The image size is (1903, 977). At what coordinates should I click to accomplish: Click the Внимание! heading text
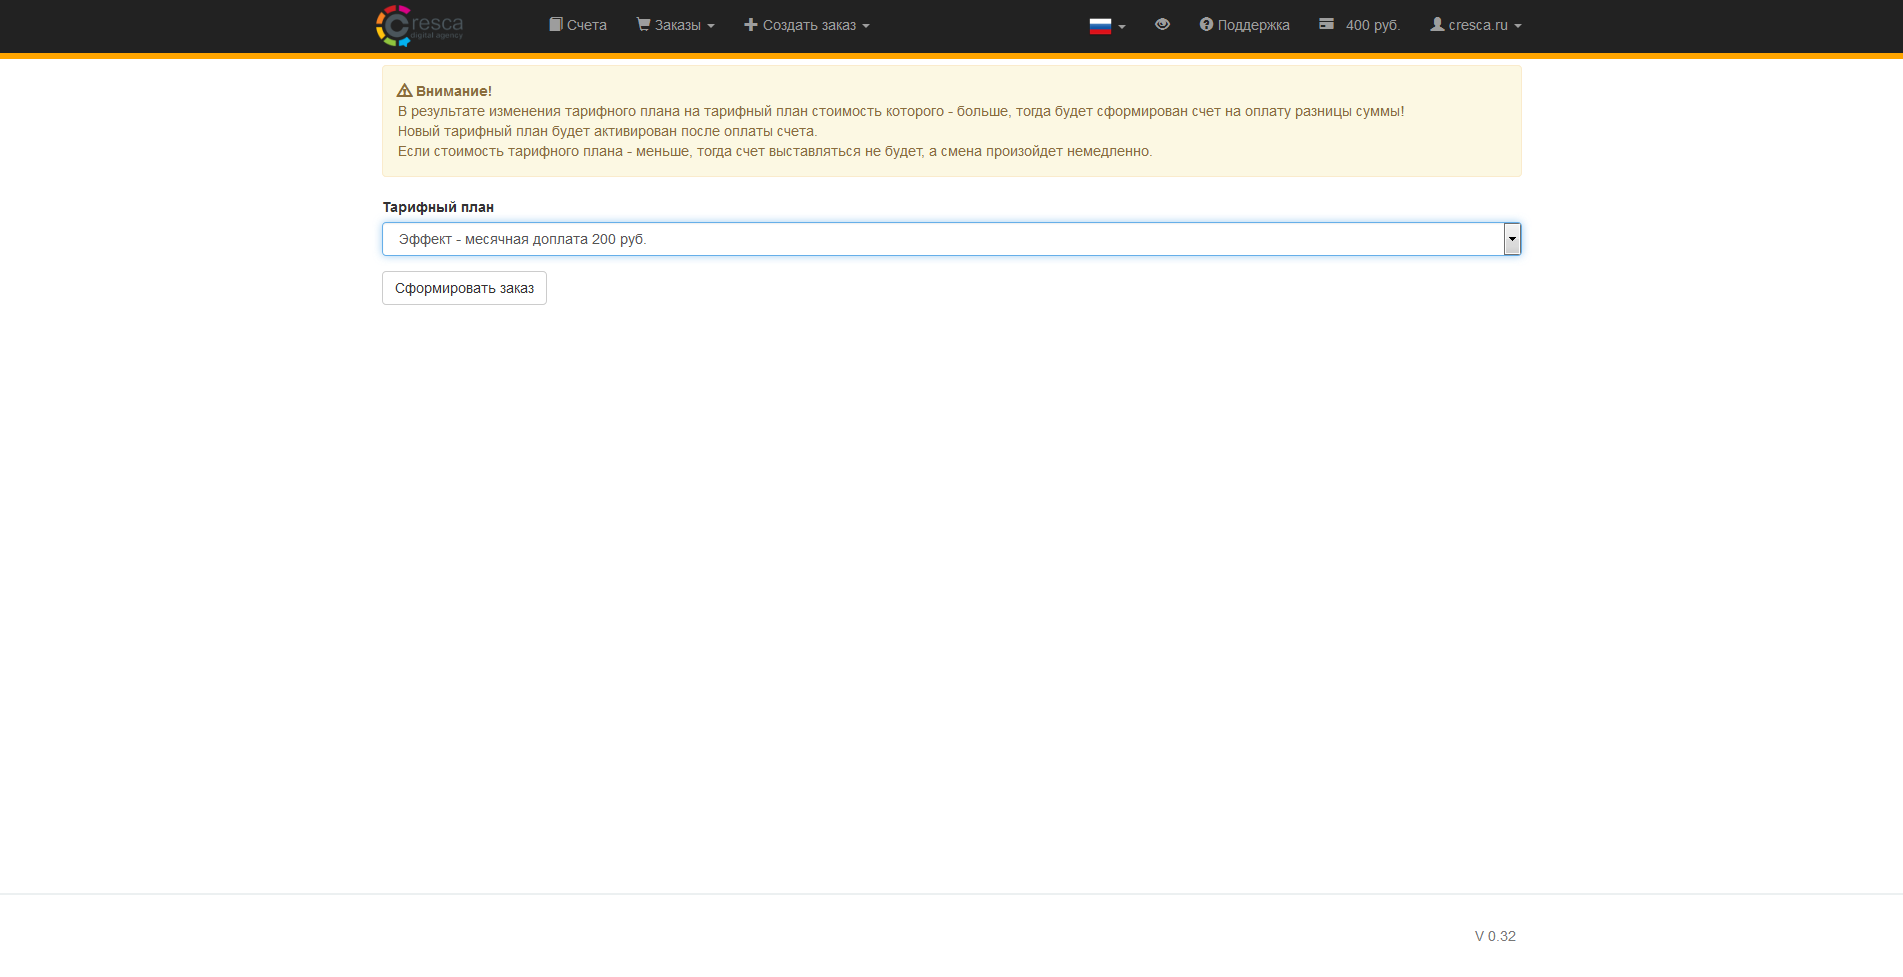454,91
